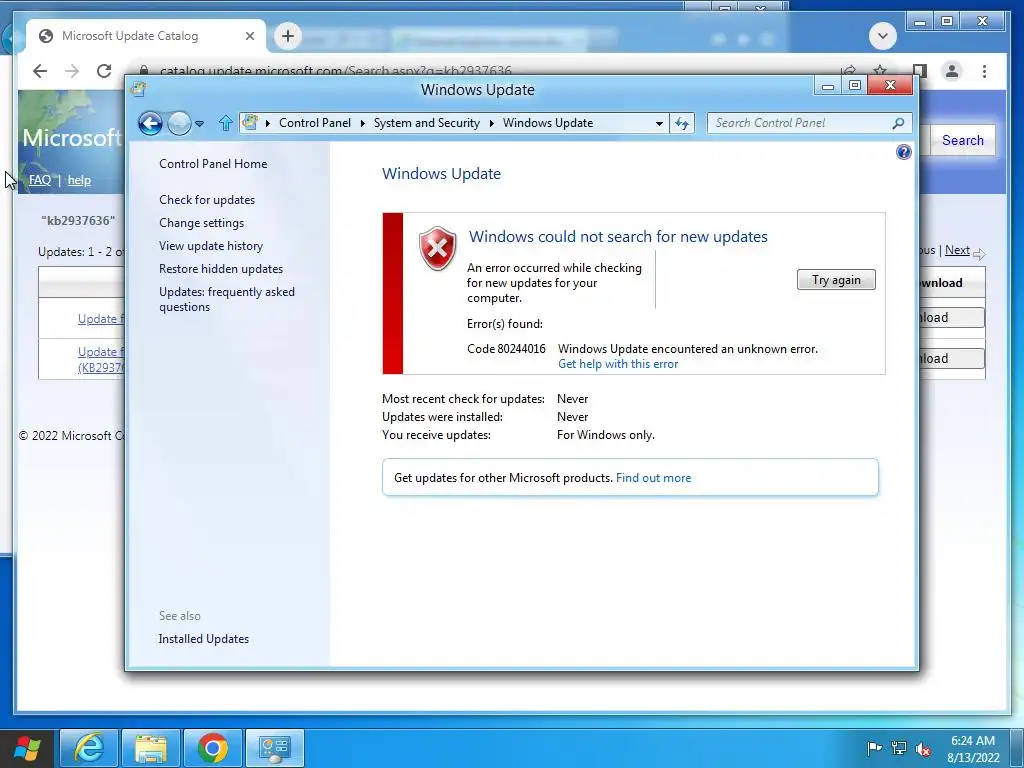Viewport: 1024px width, 768px height.
Task: Select the Microsoft Update Catalog tab in Chrome
Action: [x=146, y=36]
